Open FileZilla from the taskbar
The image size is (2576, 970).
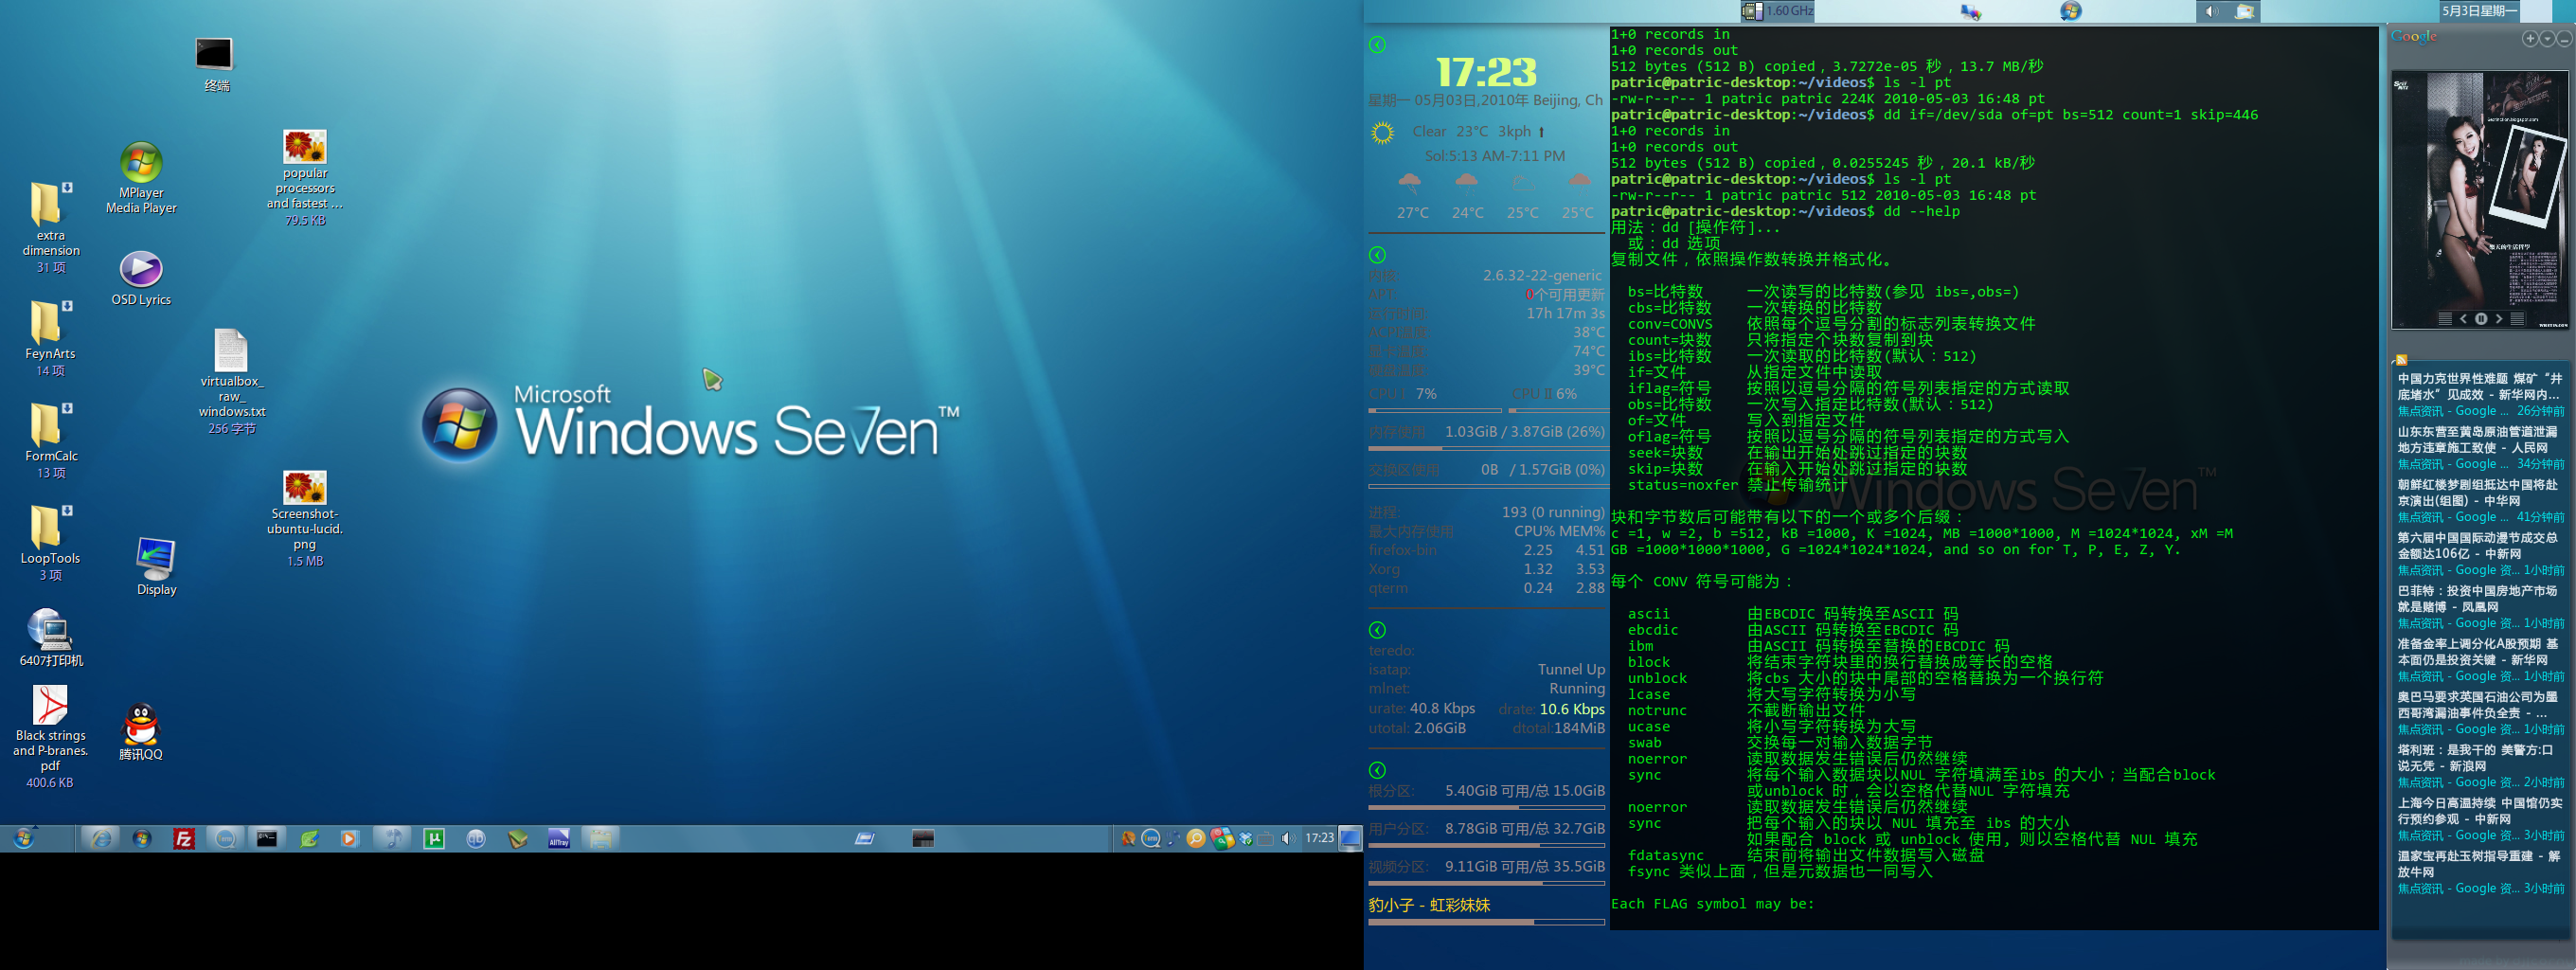pyautogui.click(x=184, y=839)
